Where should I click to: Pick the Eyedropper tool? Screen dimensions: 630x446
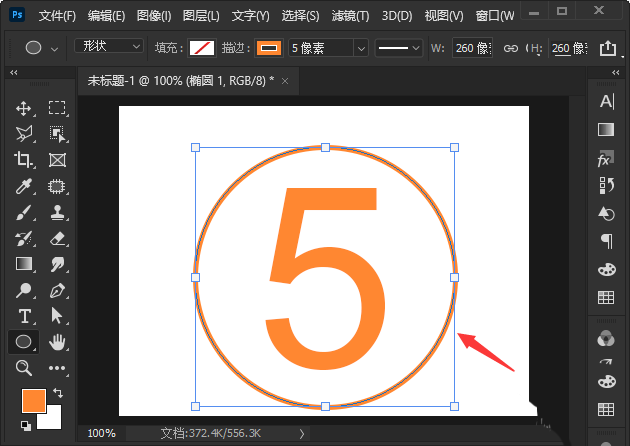24,185
